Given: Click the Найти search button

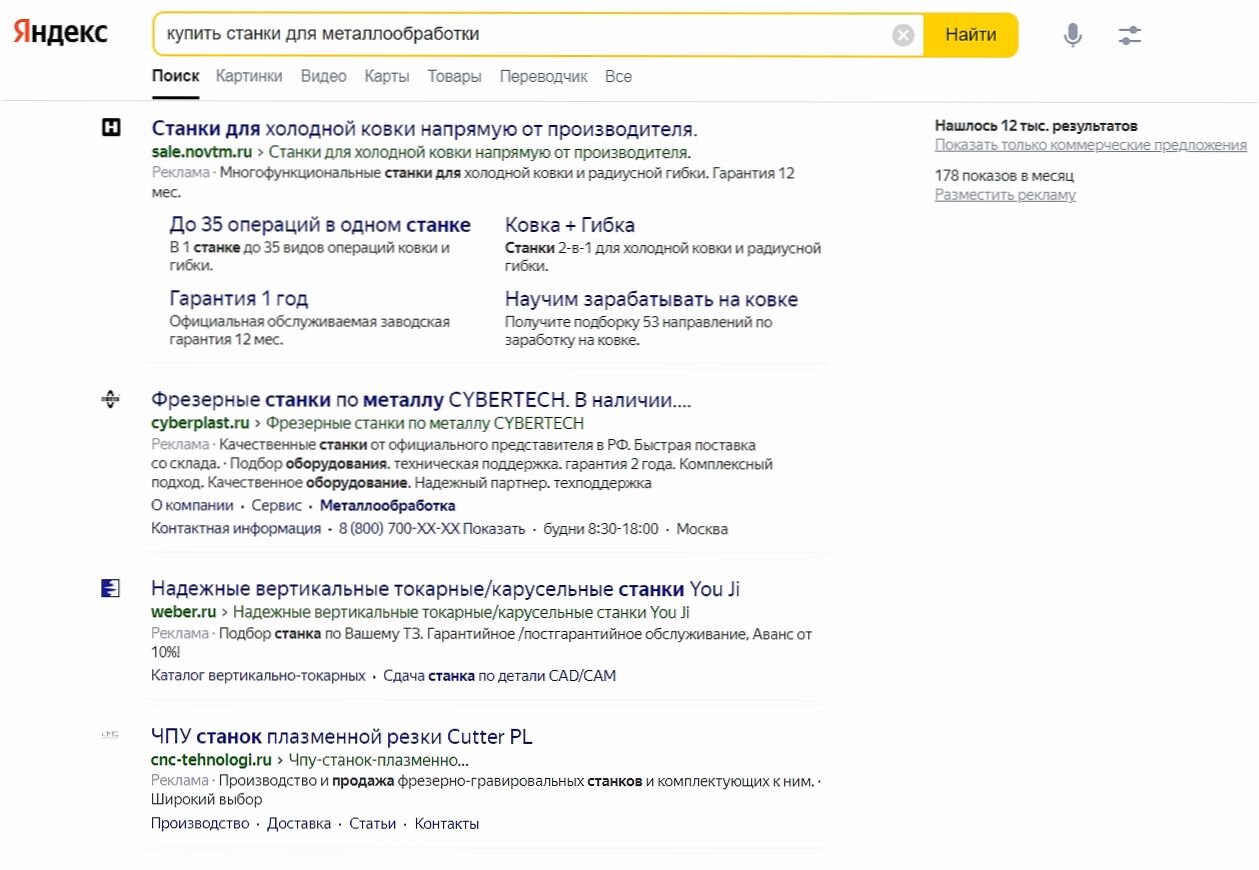Looking at the screenshot, I should [x=970, y=35].
